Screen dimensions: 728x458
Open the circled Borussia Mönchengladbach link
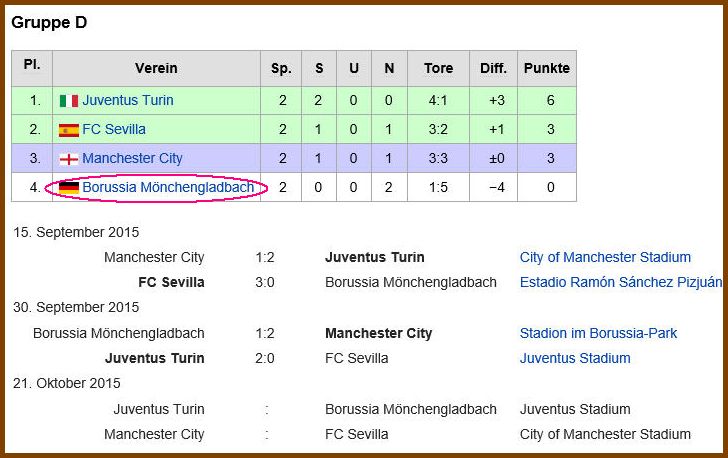[168, 187]
